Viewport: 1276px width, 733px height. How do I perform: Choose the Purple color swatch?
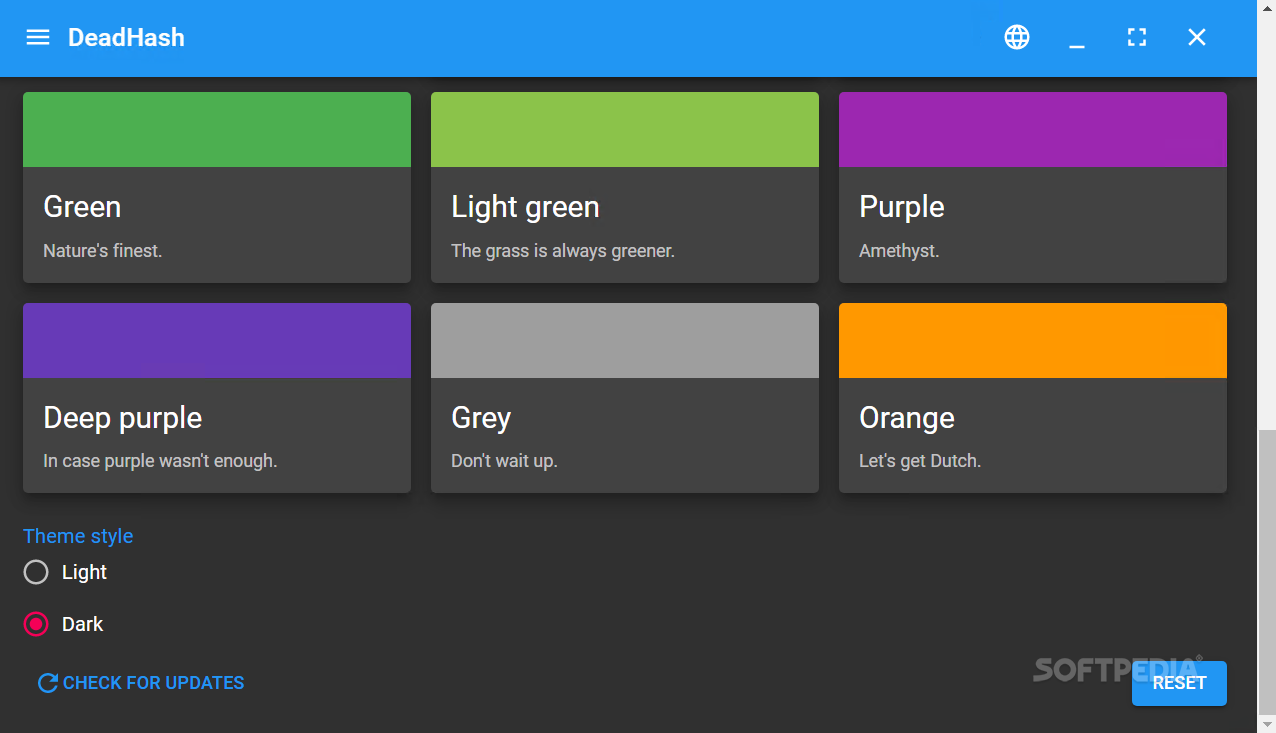point(1033,130)
